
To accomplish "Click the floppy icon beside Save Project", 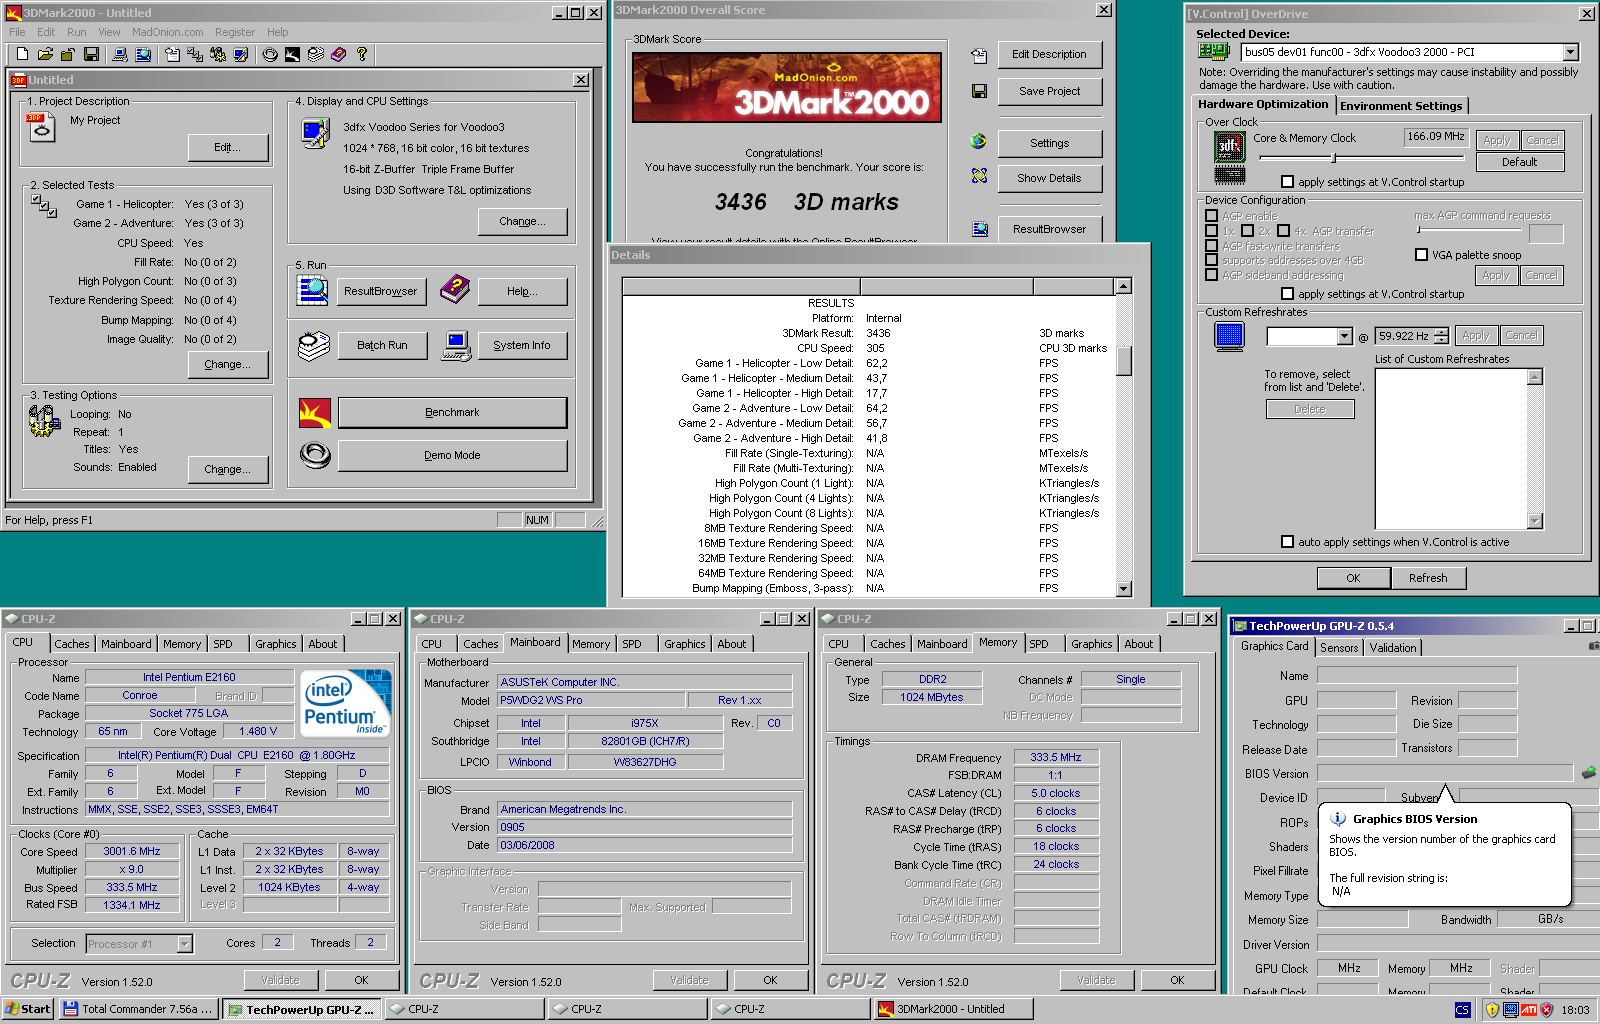I will click(979, 91).
